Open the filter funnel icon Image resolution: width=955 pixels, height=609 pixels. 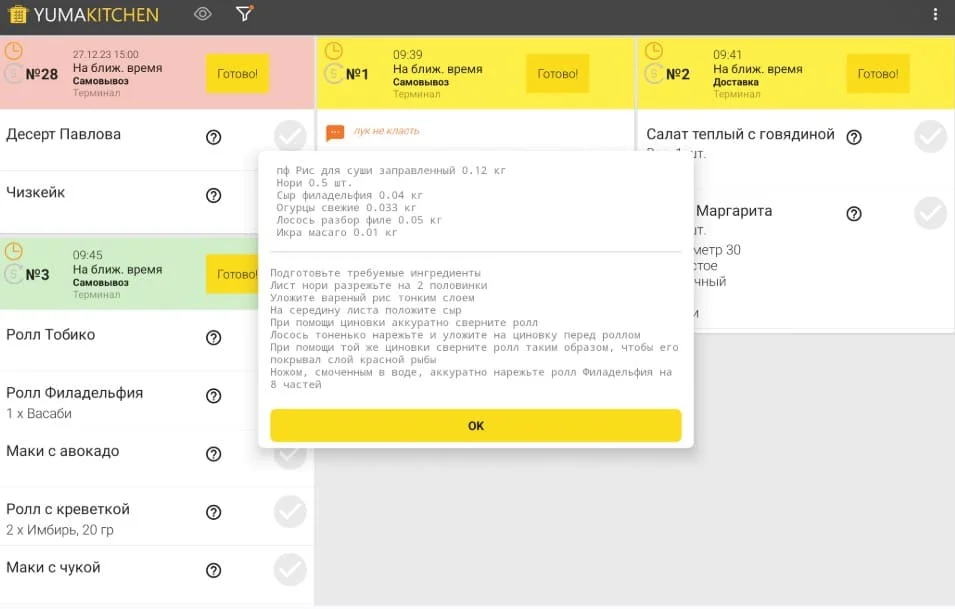tap(244, 13)
